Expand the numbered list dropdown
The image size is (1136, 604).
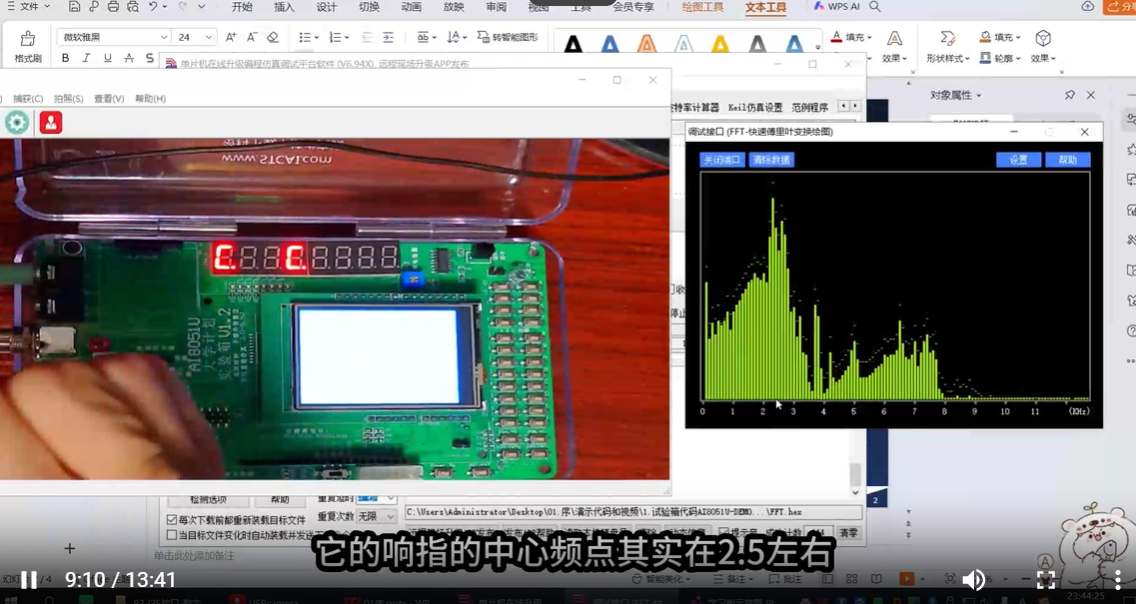346,38
